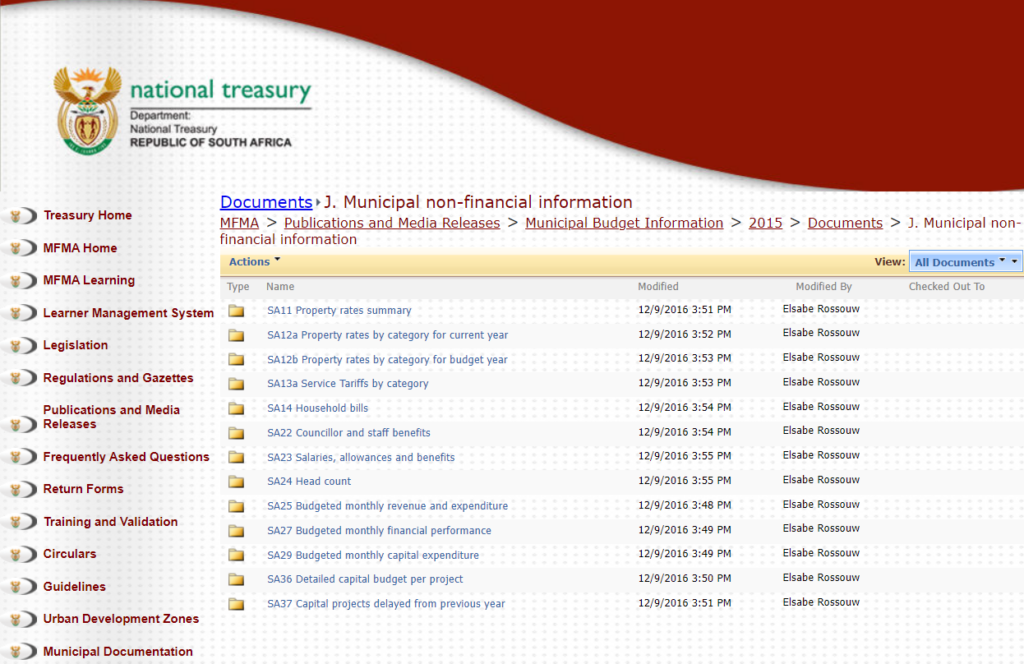Image resolution: width=1024 pixels, height=664 pixels.
Task: Click the large Documents title link
Action: coord(266,202)
